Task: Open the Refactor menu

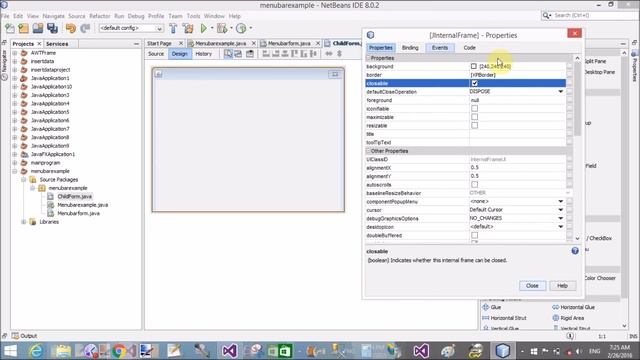Action: coord(100,16)
